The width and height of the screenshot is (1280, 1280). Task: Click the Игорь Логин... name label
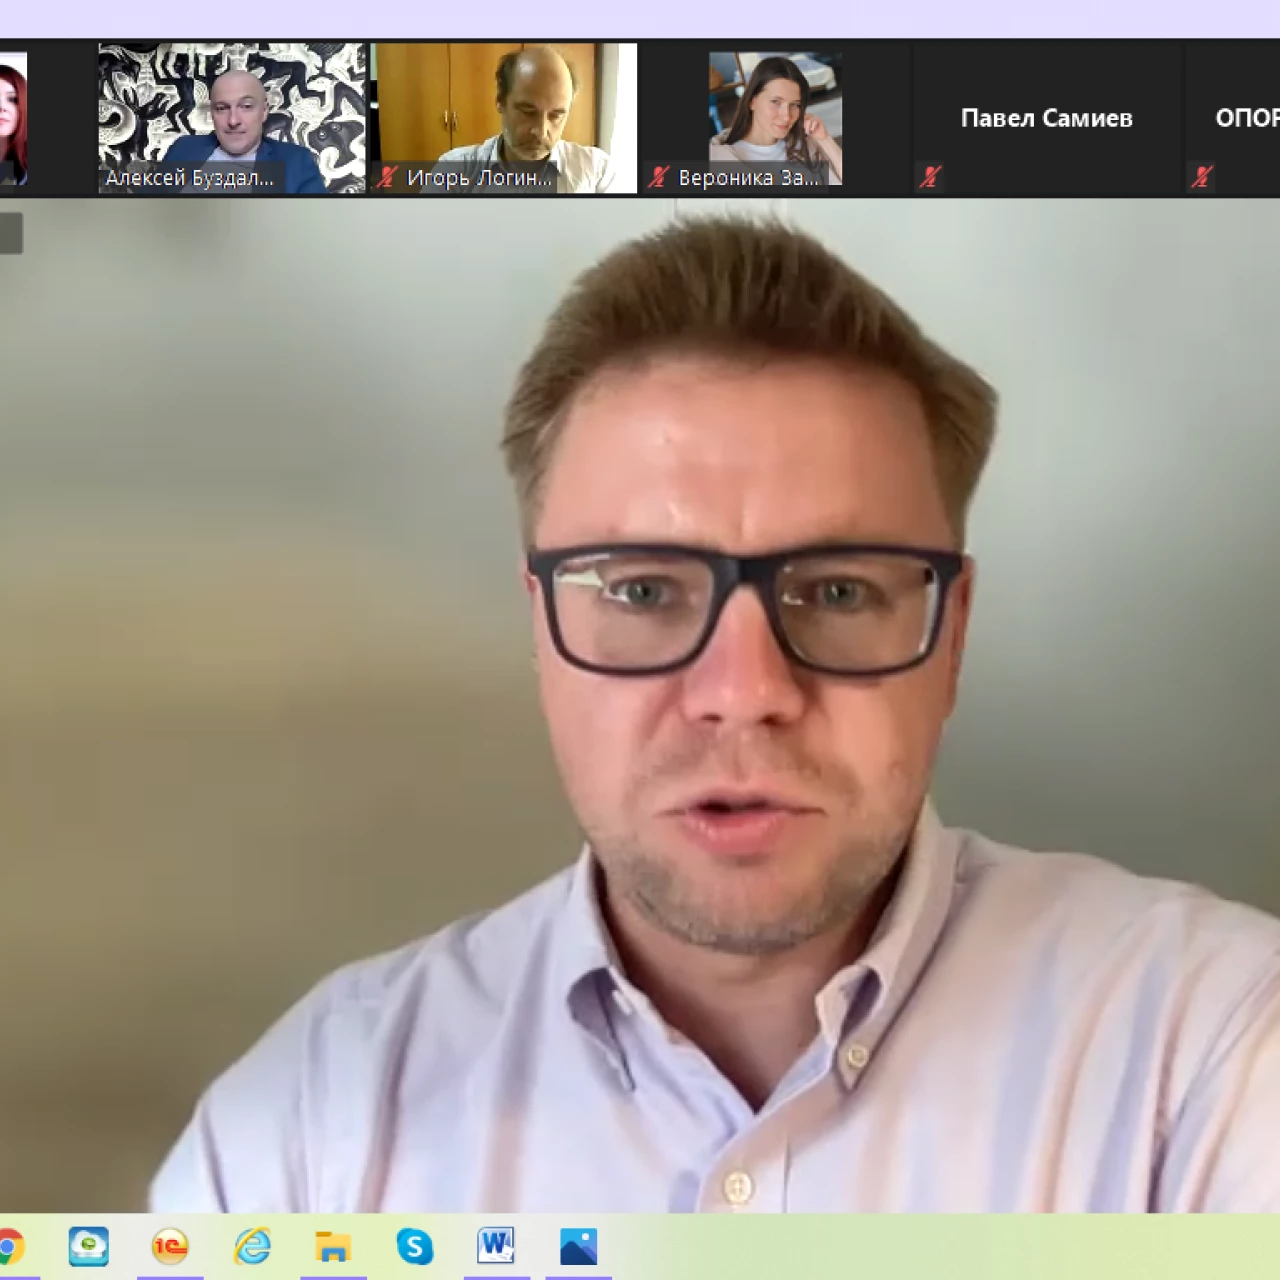pos(479,178)
